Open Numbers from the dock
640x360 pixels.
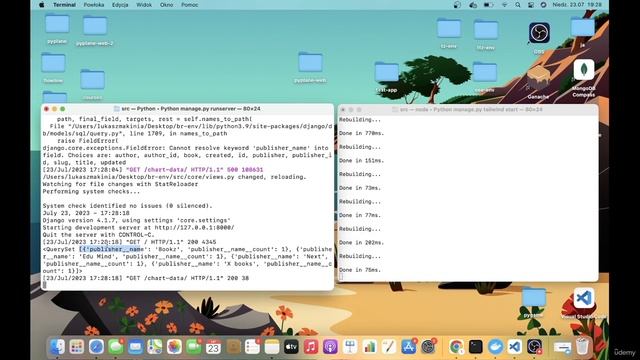tap(369, 347)
